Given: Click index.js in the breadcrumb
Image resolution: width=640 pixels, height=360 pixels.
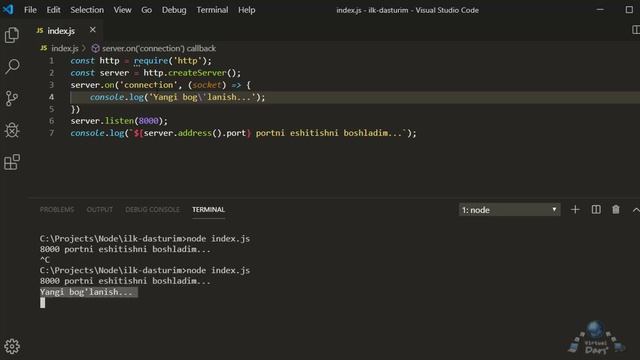Looking at the screenshot, I should [x=65, y=48].
